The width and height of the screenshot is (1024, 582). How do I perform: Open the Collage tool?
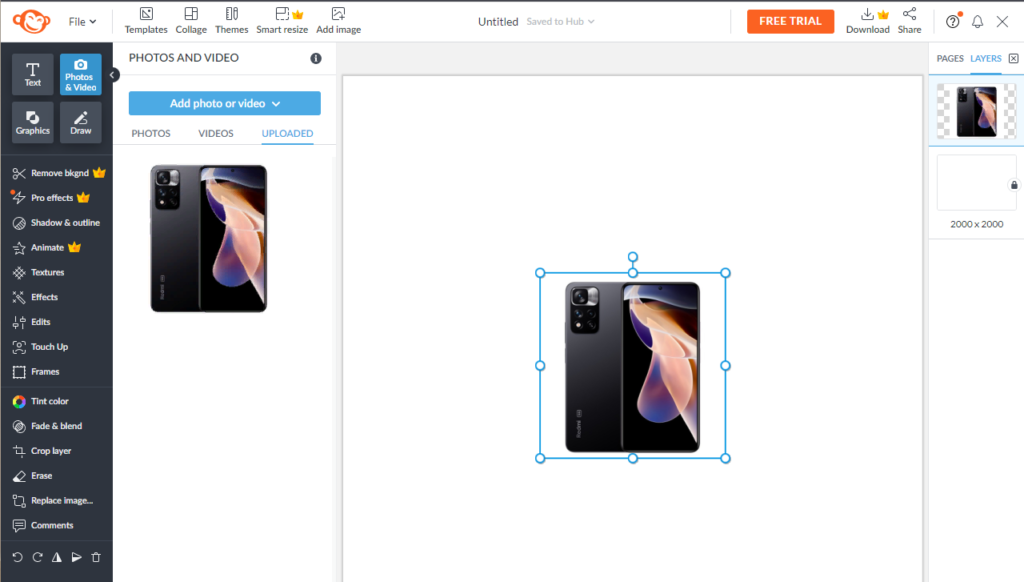[x=191, y=20]
